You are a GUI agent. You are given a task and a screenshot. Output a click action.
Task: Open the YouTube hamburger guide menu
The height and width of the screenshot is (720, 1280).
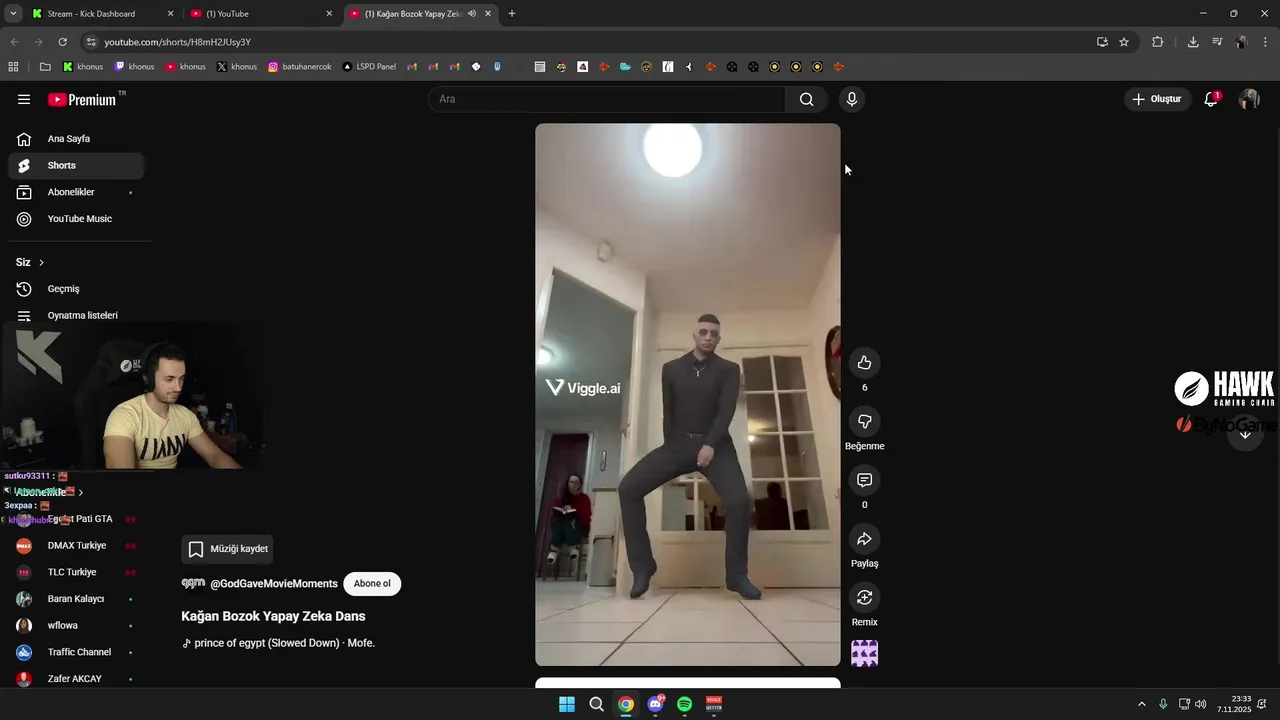coord(24,99)
